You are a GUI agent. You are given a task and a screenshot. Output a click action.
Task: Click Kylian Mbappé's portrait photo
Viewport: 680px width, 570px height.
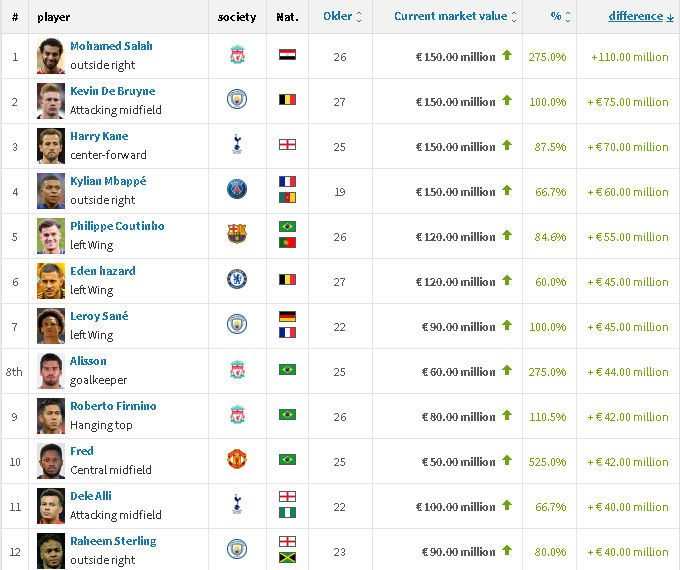tap(51, 191)
